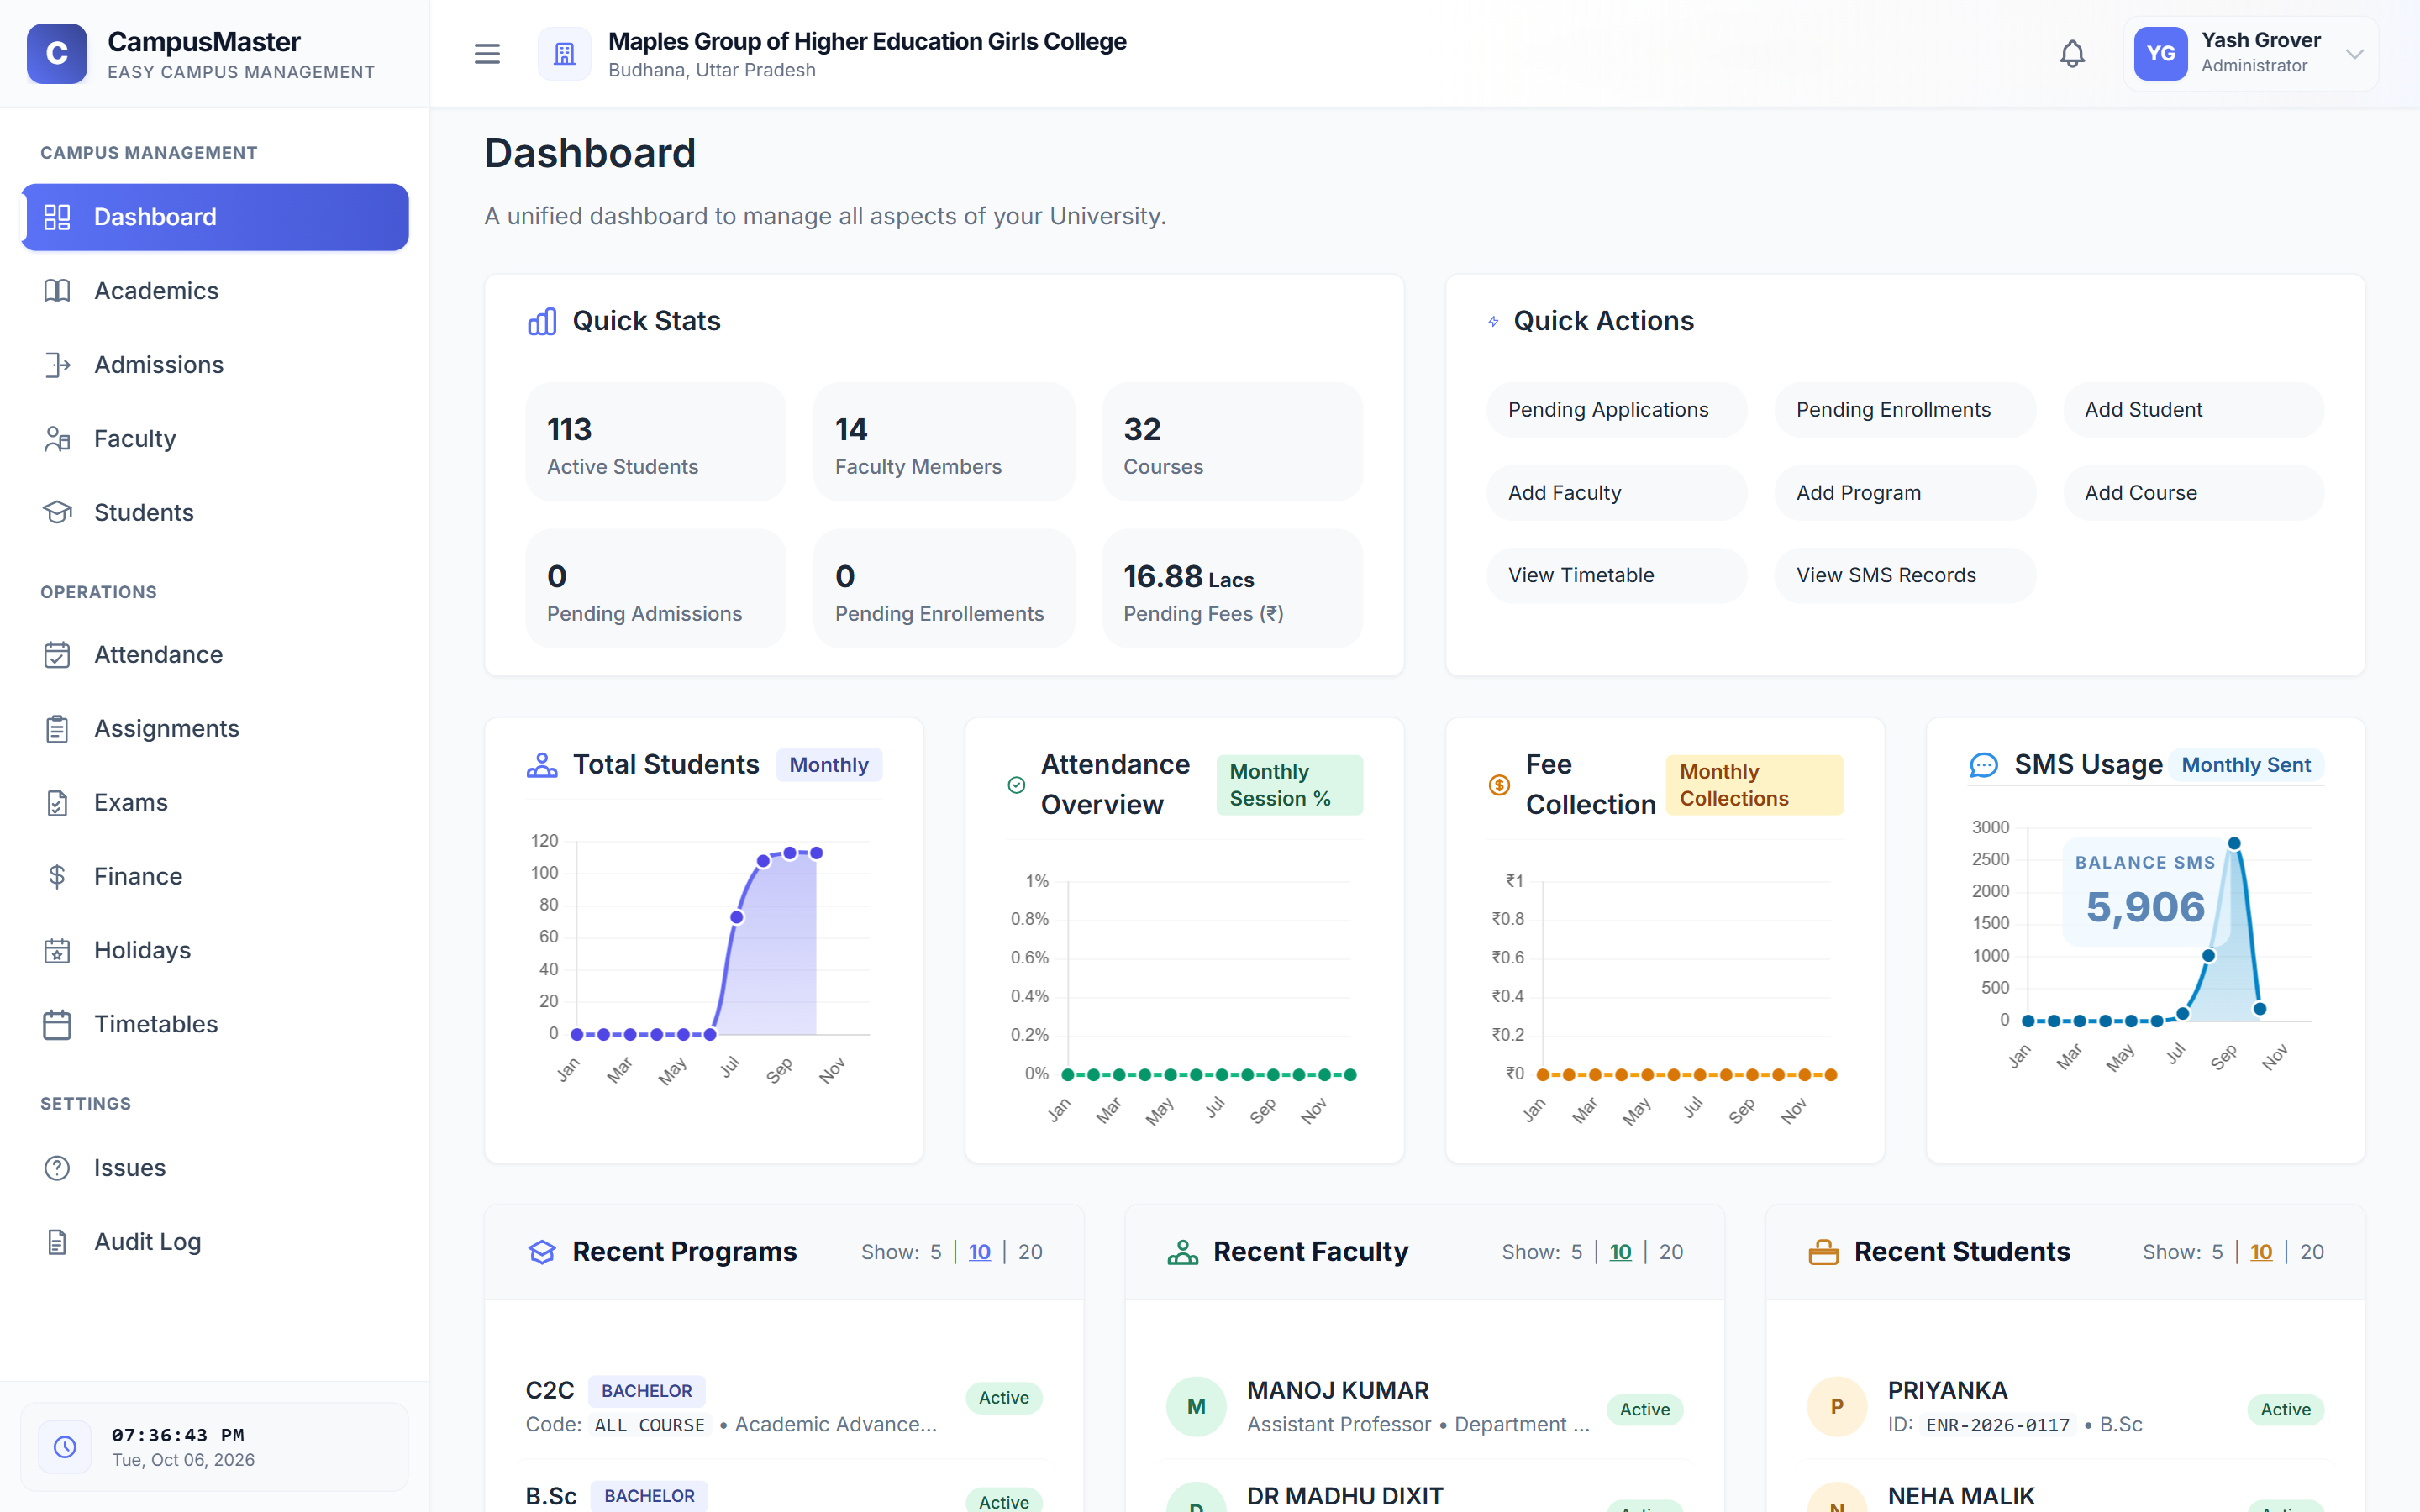Show 5 items in Recent Programs

936,1253
